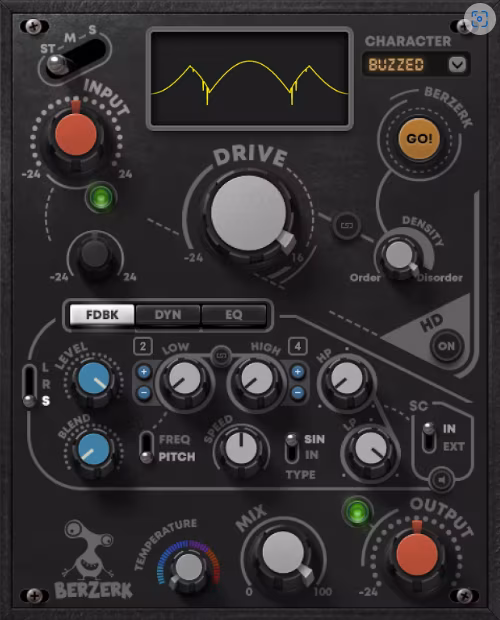Switch to the FDBK tab

click(x=102, y=315)
